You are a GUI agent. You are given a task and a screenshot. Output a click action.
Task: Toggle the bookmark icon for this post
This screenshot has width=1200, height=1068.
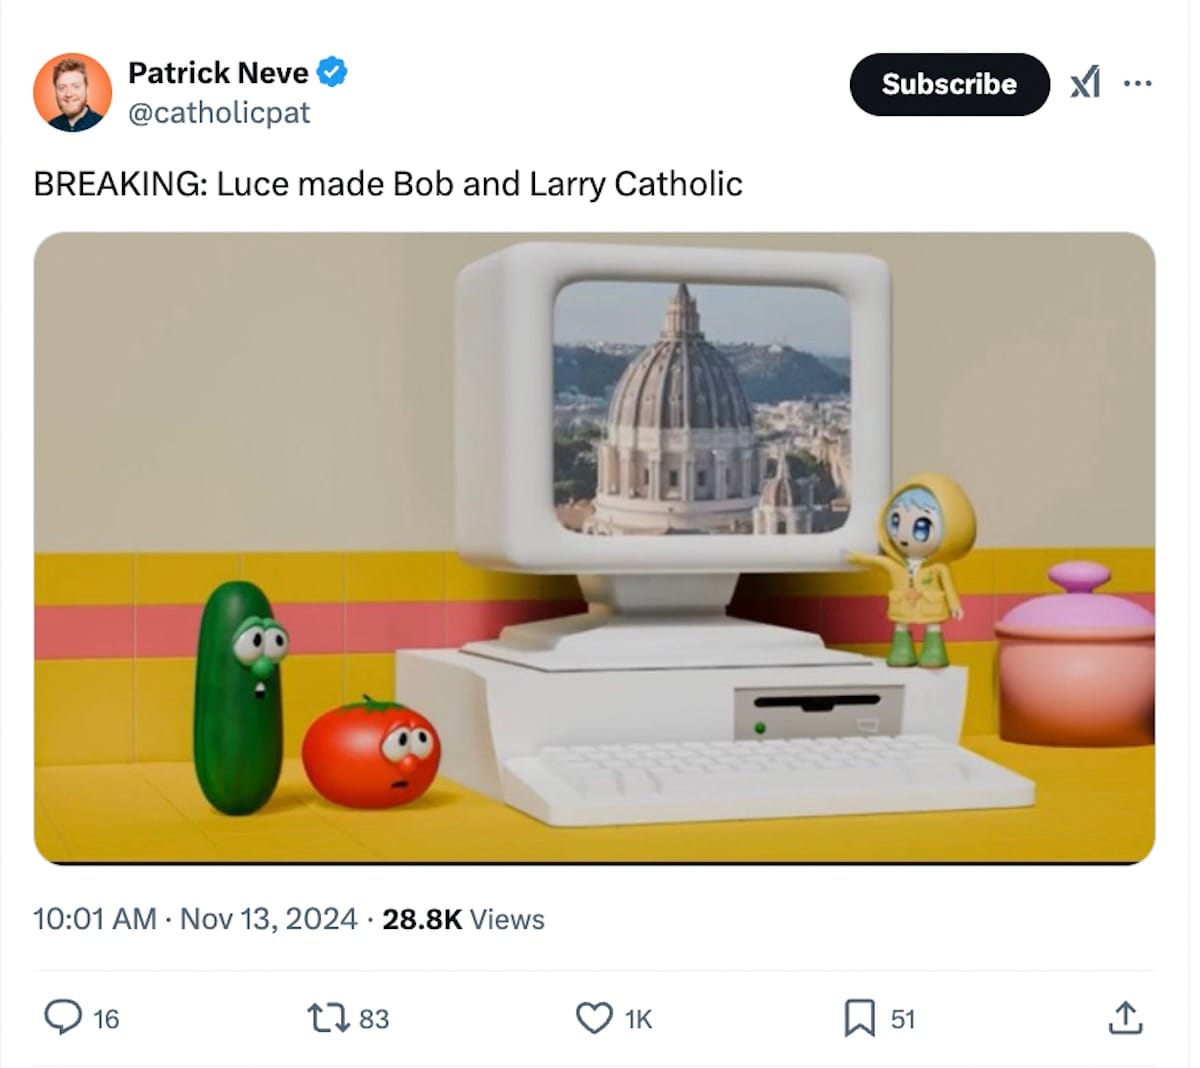click(x=859, y=1018)
